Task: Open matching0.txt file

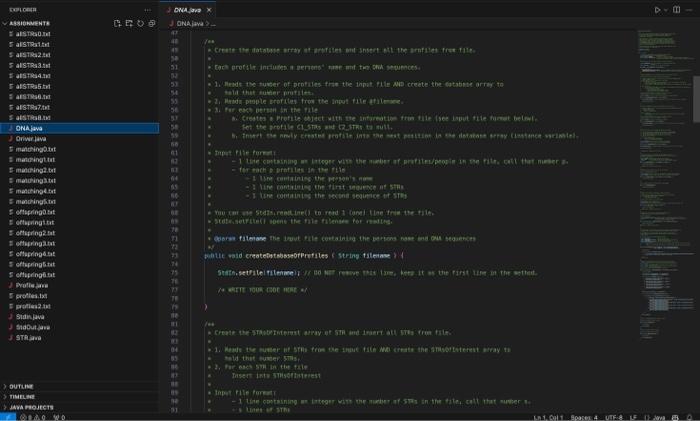Action: pos(79,150)
